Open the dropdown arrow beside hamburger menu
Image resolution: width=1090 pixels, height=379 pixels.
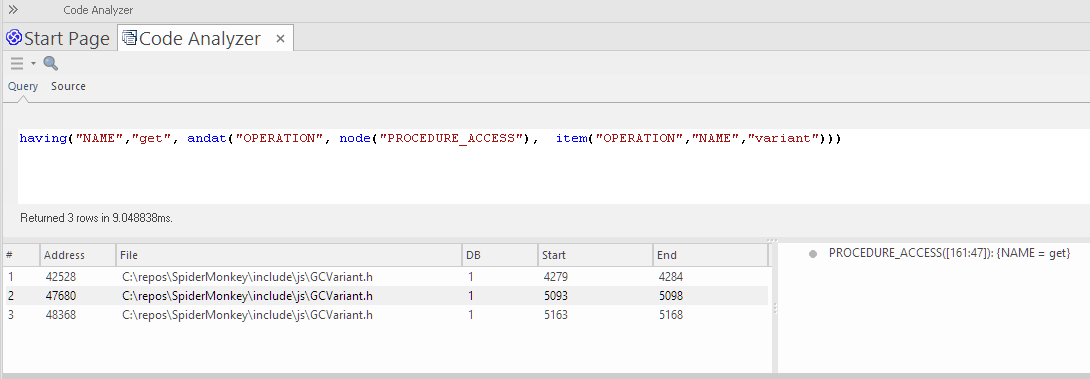[x=33, y=64]
